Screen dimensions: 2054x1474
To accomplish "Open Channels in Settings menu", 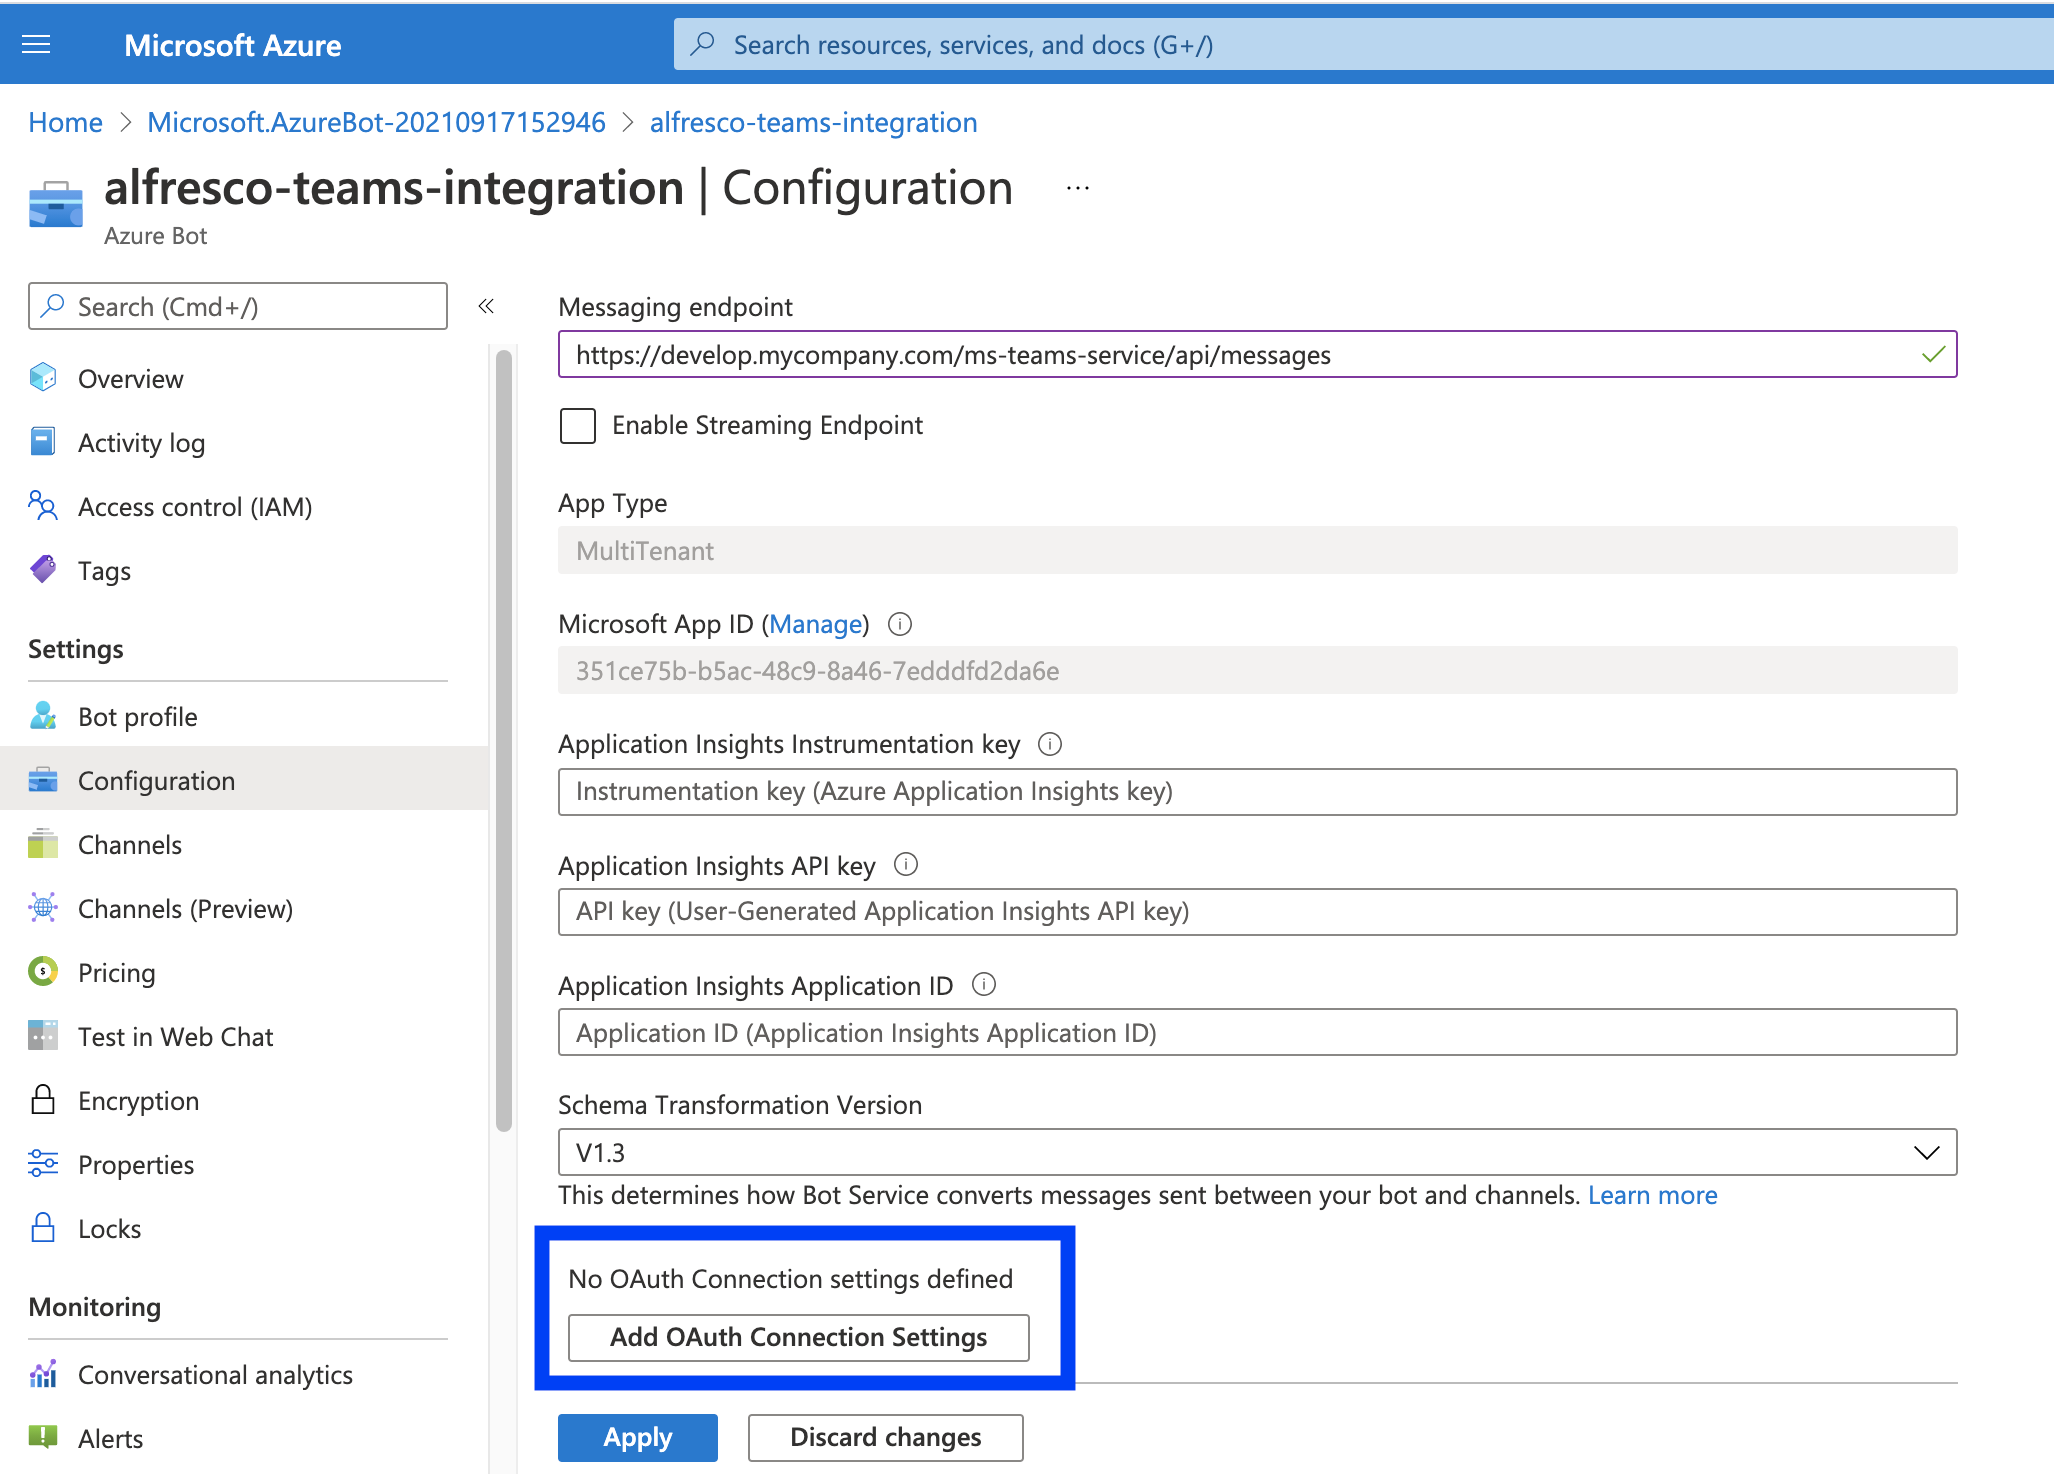I will tap(130, 845).
